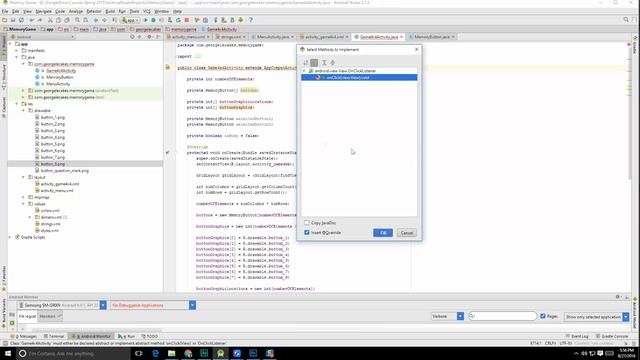Open File Explorer from the taskbar

(x=171, y=353)
